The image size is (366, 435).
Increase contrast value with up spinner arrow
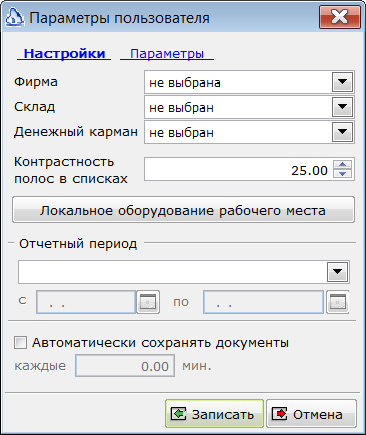(x=342, y=164)
